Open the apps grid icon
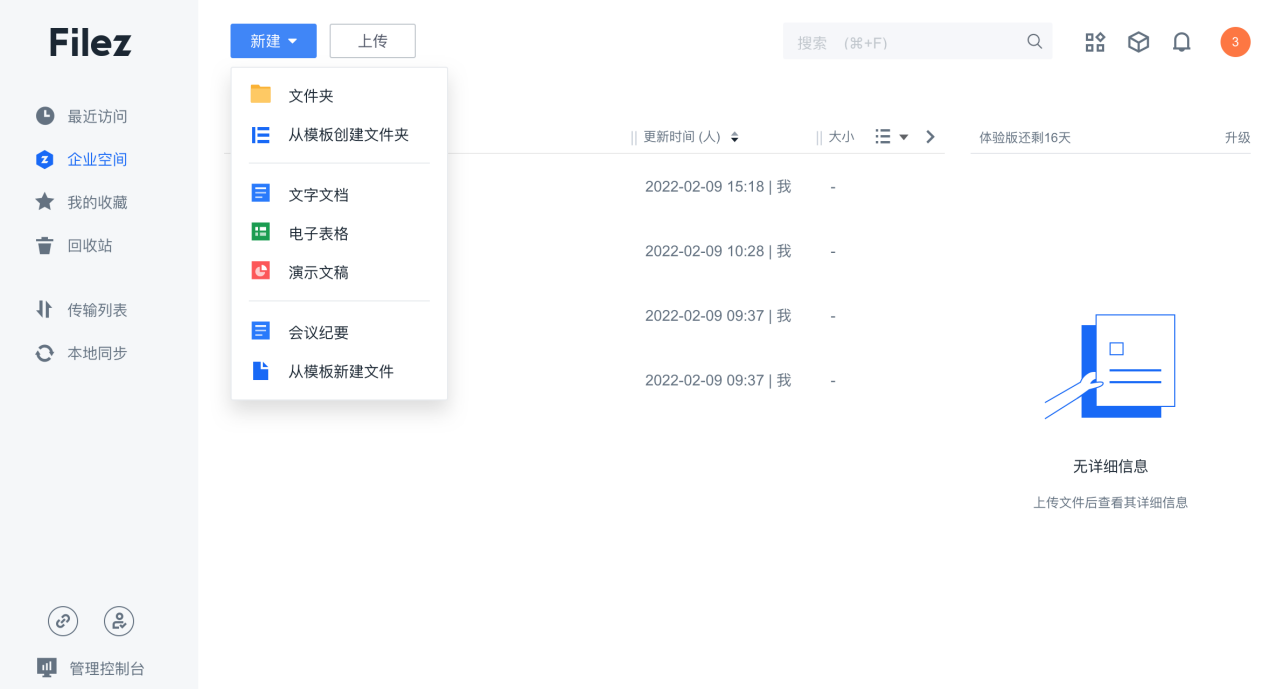 1095,42
